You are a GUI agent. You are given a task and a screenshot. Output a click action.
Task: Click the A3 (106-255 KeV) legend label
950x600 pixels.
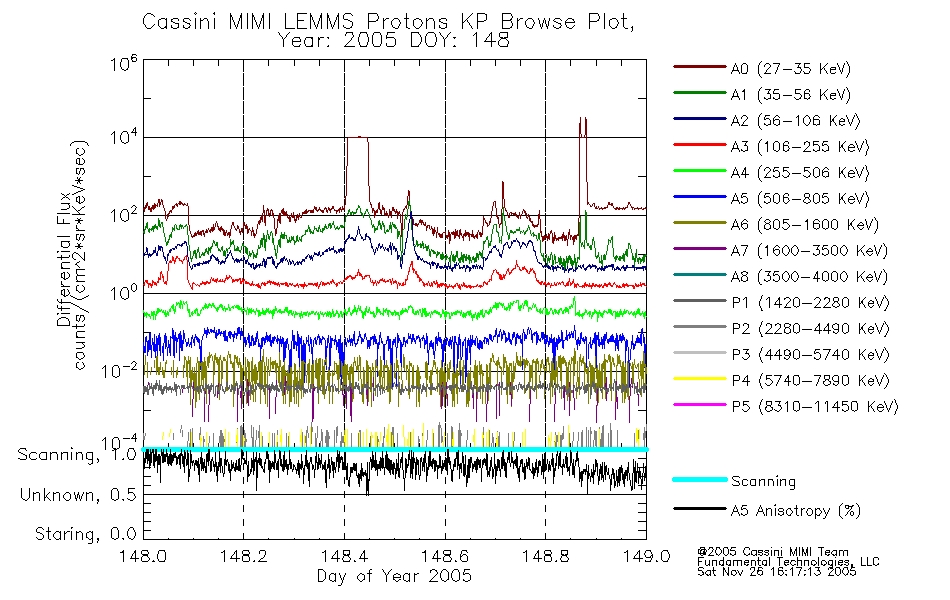[800, 147]
